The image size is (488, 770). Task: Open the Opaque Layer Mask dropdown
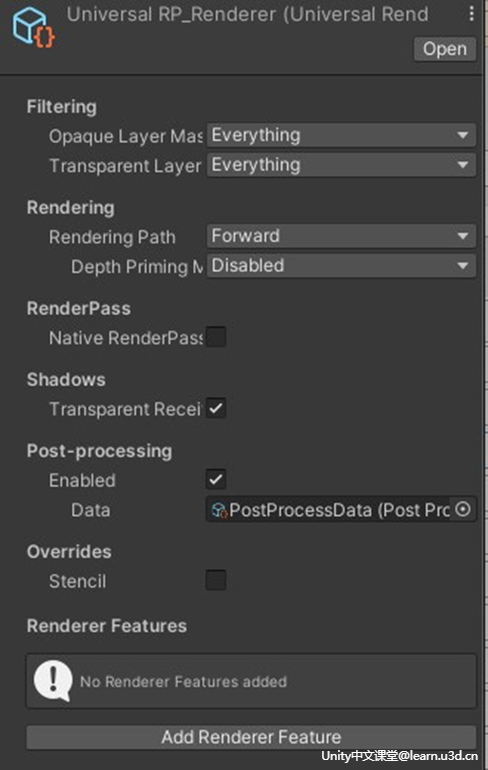(341, 136)
